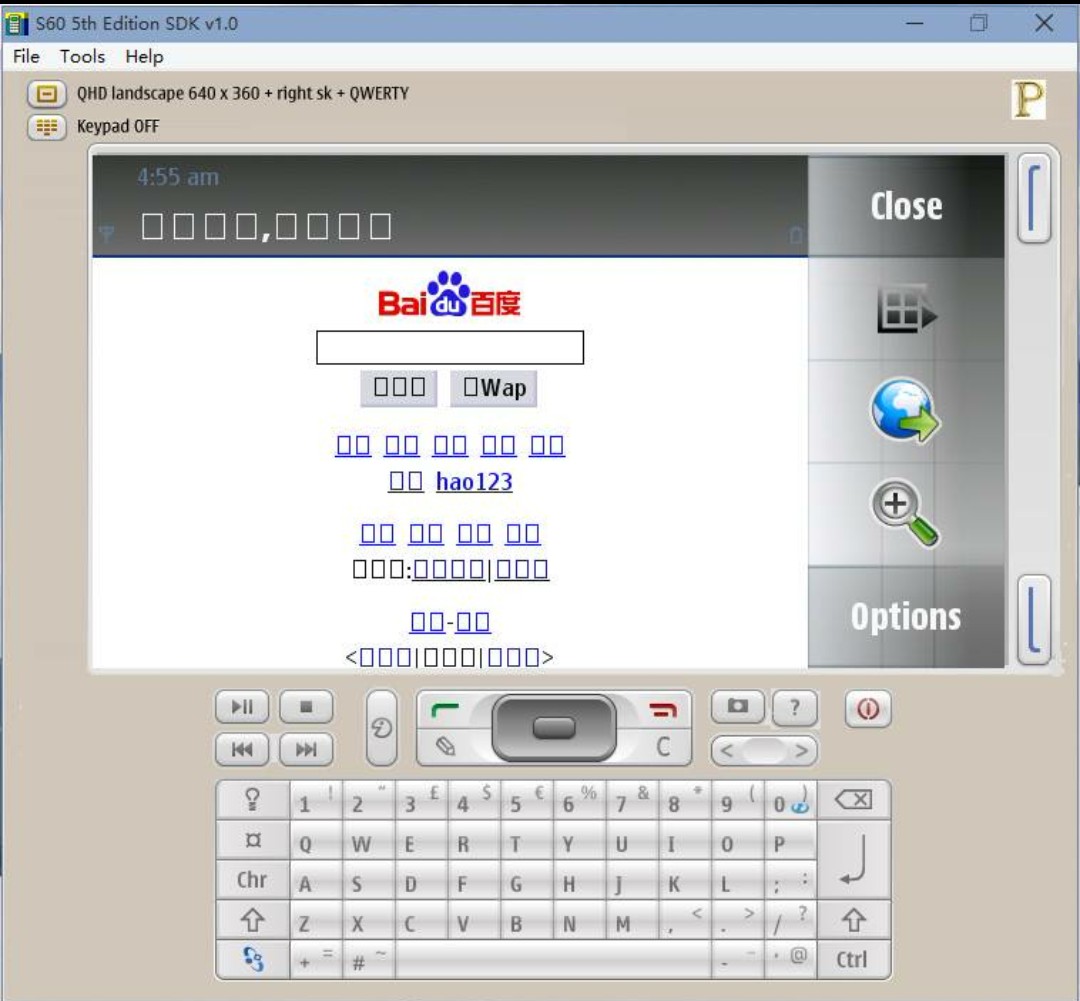Toggle the Chr key on the keyboard

(x=252, y=880)
